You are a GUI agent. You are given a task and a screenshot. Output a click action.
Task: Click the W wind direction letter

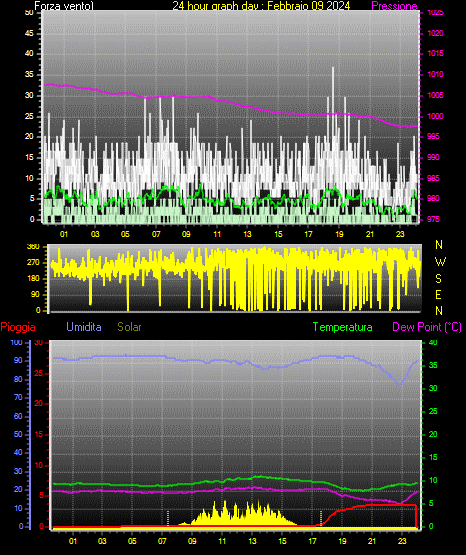pos(440,262)
